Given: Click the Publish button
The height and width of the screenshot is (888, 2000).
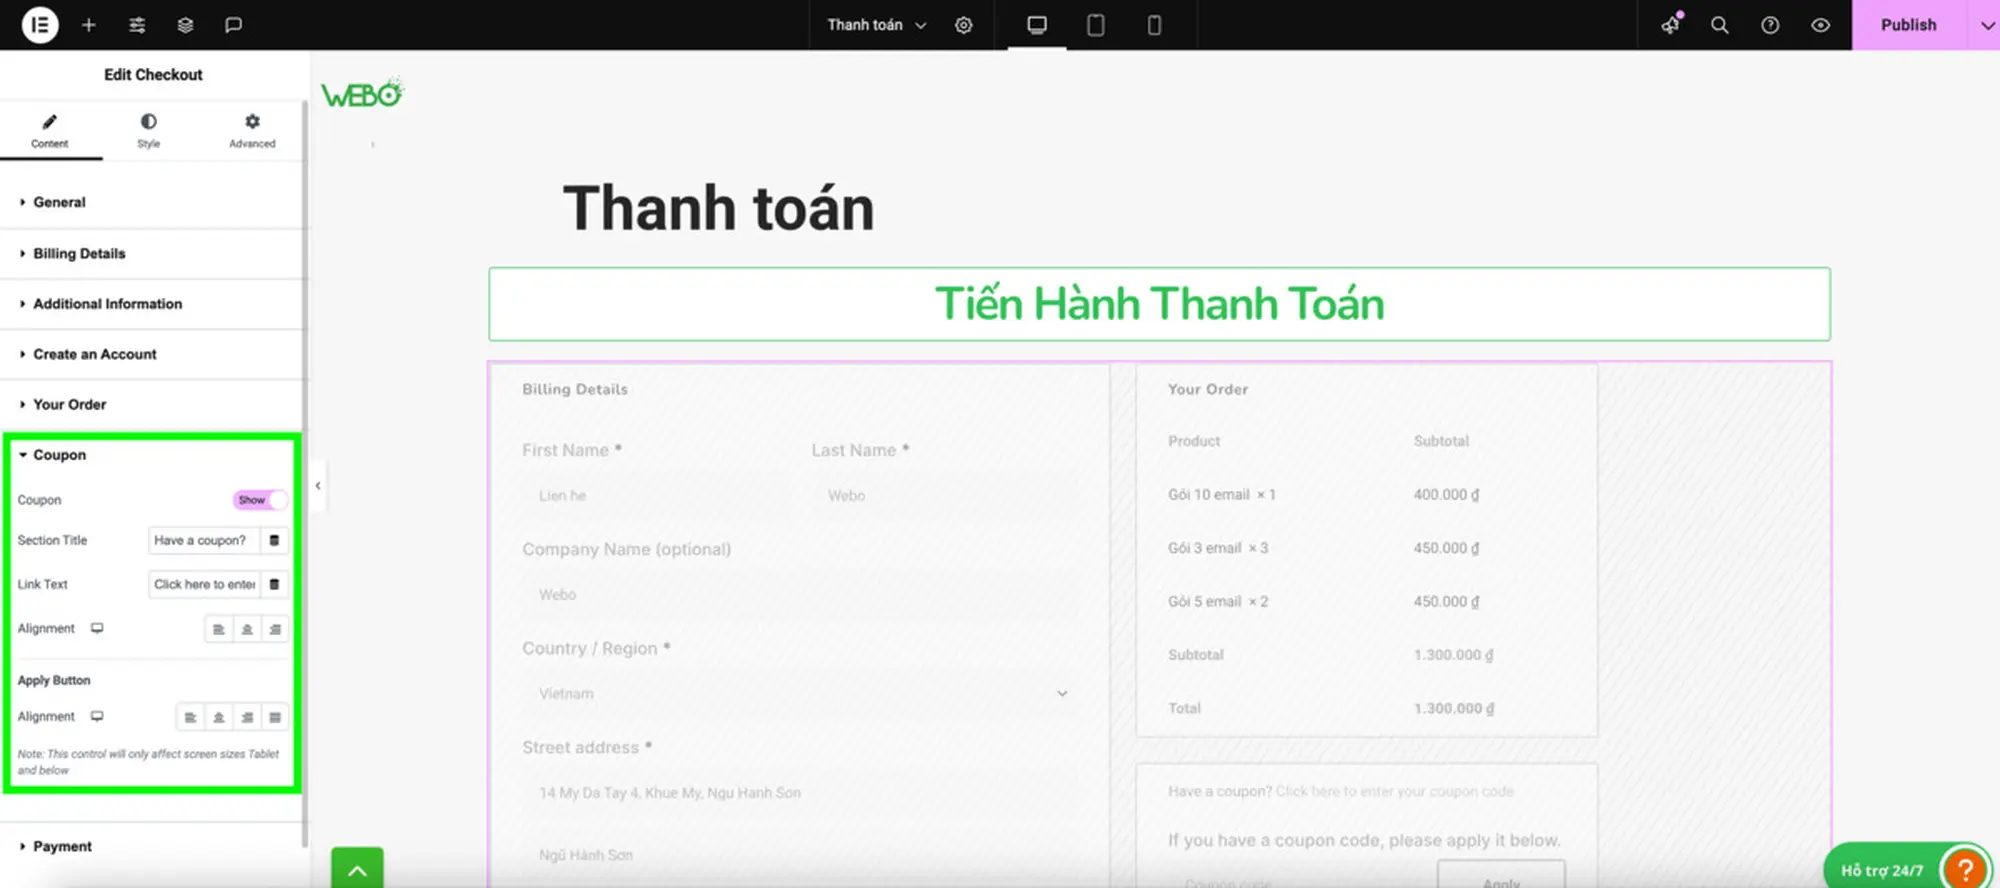Looking at the screenshot, I should 1908,25.
